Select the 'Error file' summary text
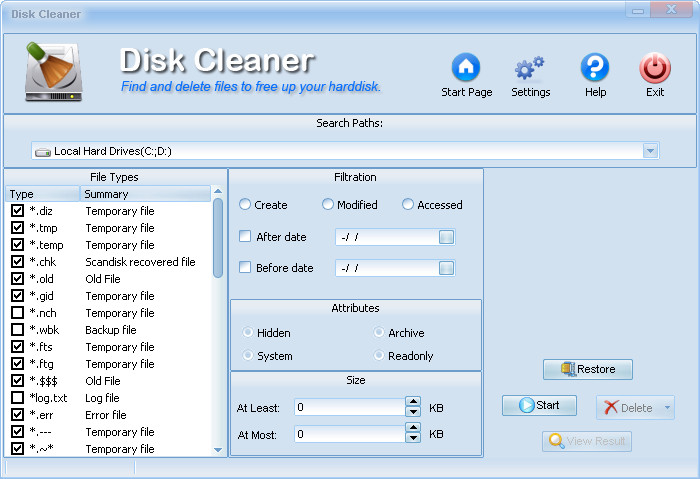This screenshot has width=700, height=479. 106,415
